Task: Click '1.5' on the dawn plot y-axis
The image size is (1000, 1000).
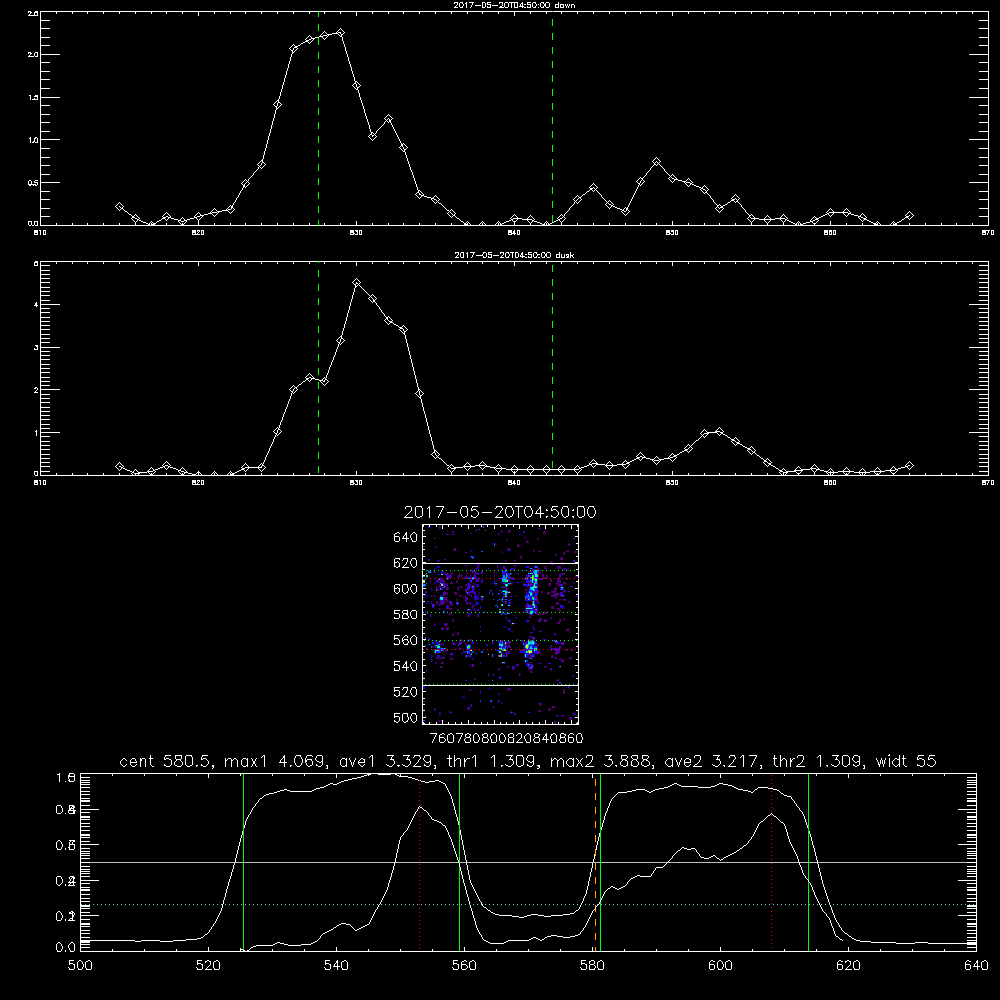Action: point(33,98)
